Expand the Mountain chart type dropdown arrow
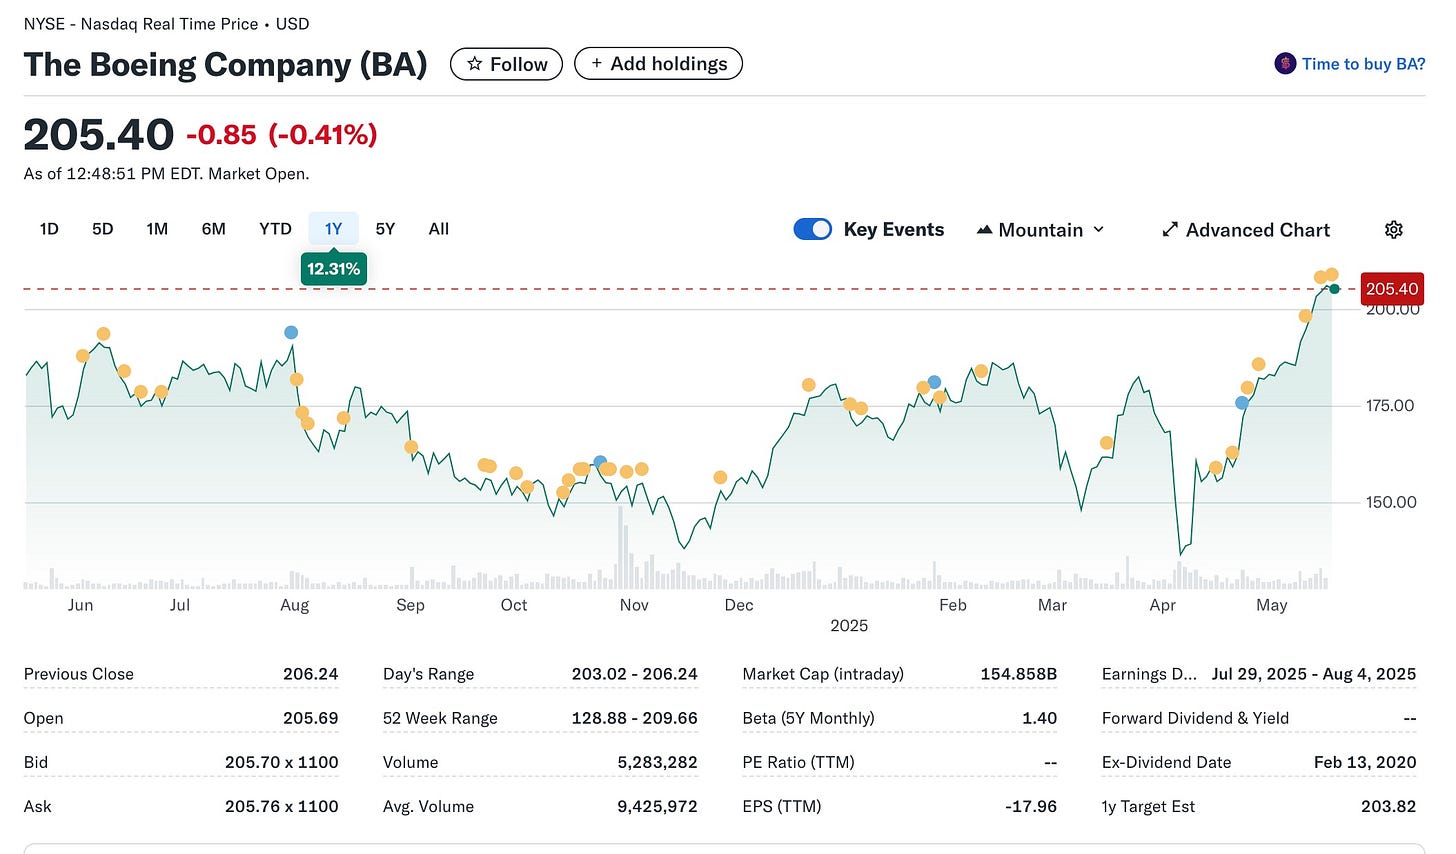The image size is (1456, 854). (1098, 230)
